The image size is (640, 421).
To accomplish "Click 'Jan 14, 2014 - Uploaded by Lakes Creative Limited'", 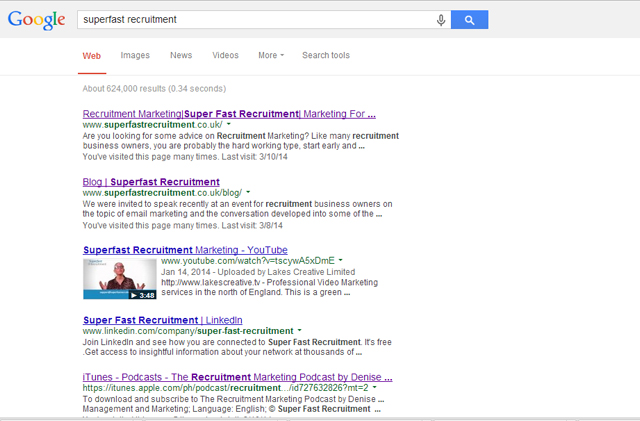I will pyautogui.click(x=258, y=272).
